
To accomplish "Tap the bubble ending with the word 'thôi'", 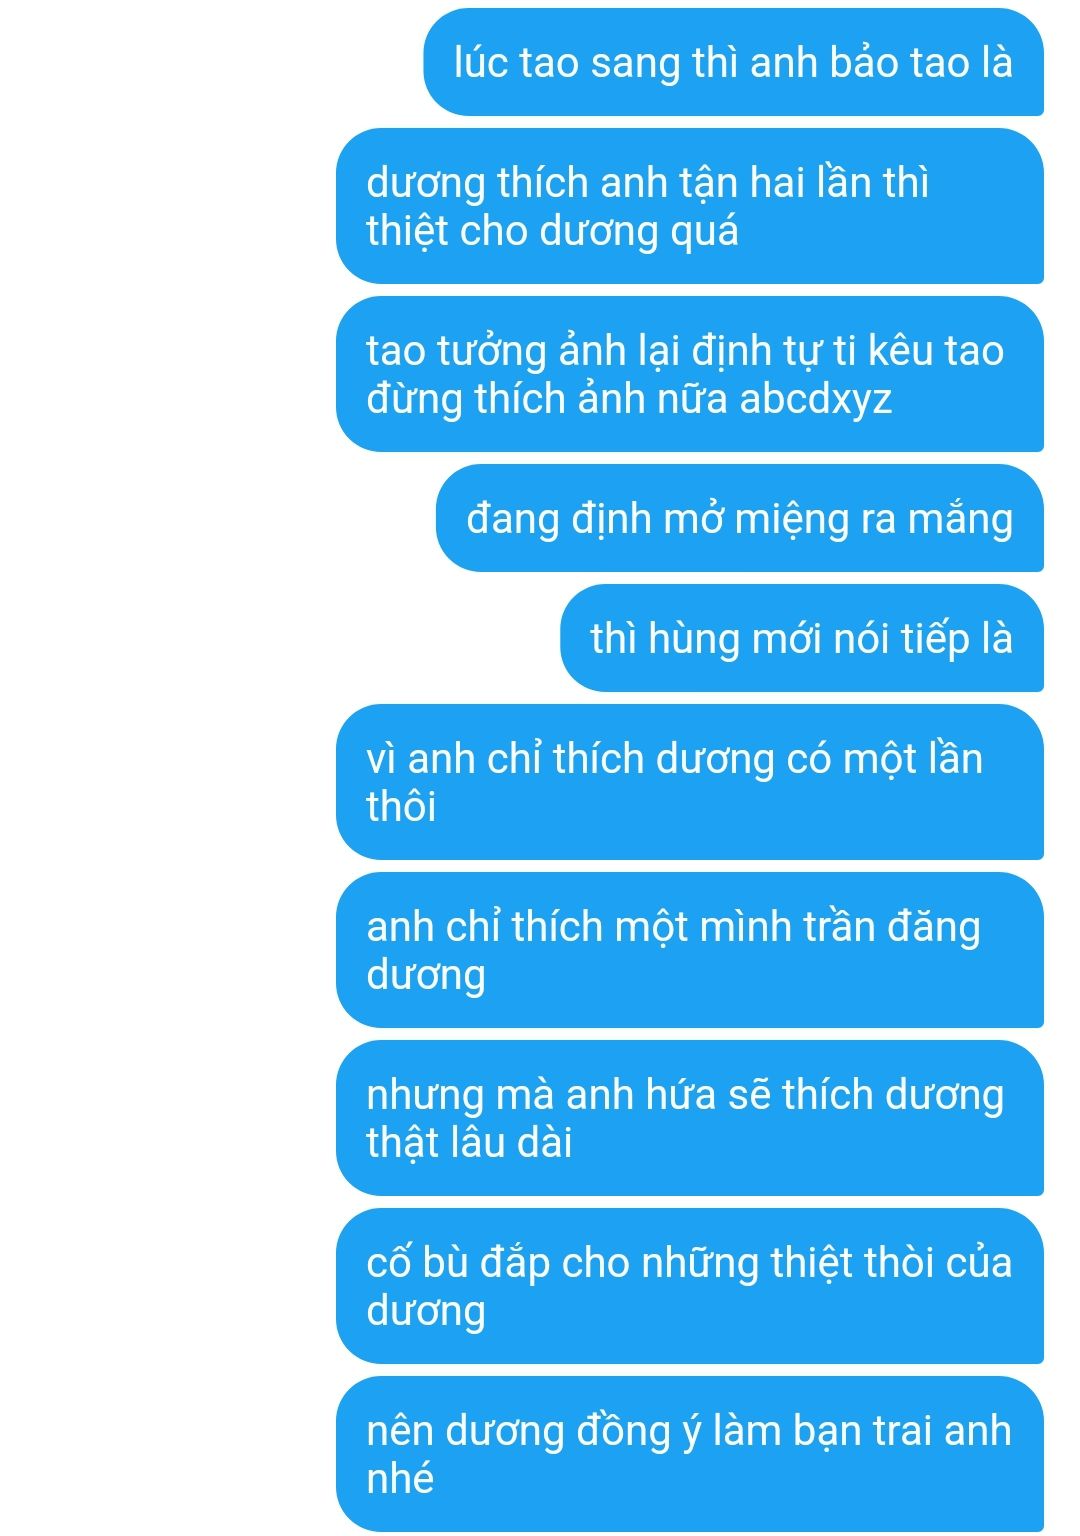I will pyautogui.click(x=690, y=782).
